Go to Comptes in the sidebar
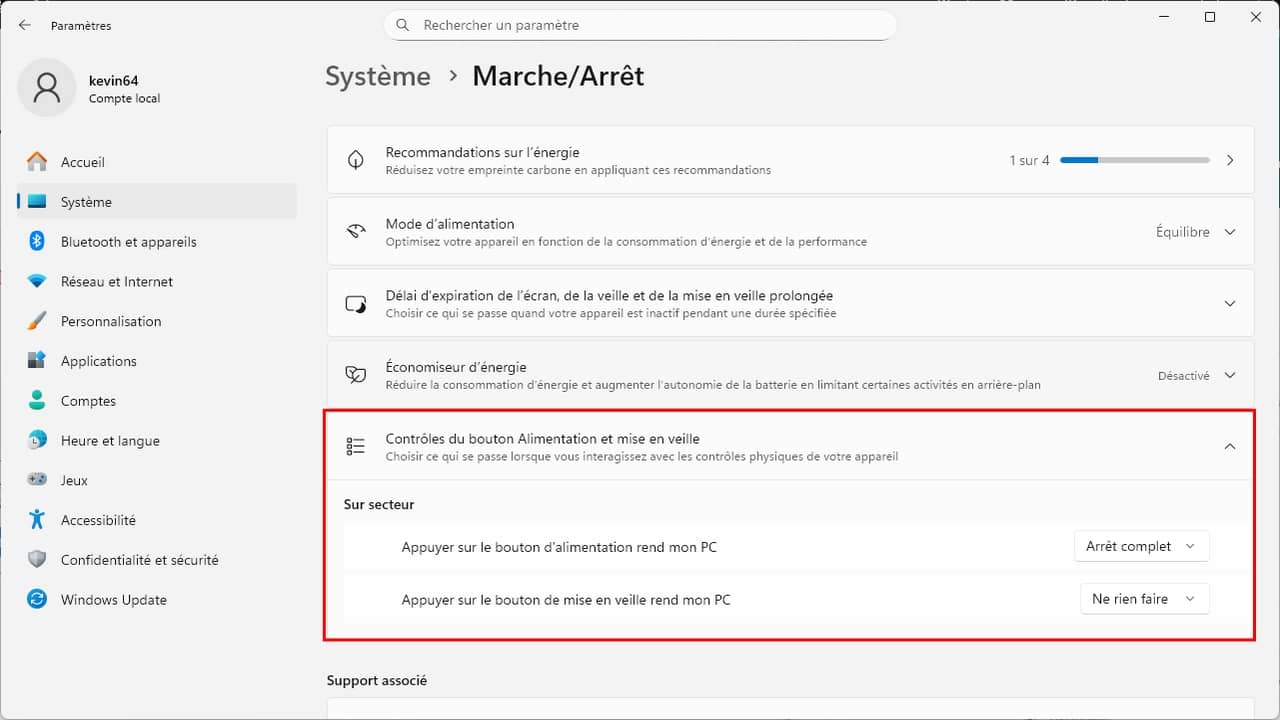The height and width of the screenshot is (720, 1280). [x=88, y=401]
